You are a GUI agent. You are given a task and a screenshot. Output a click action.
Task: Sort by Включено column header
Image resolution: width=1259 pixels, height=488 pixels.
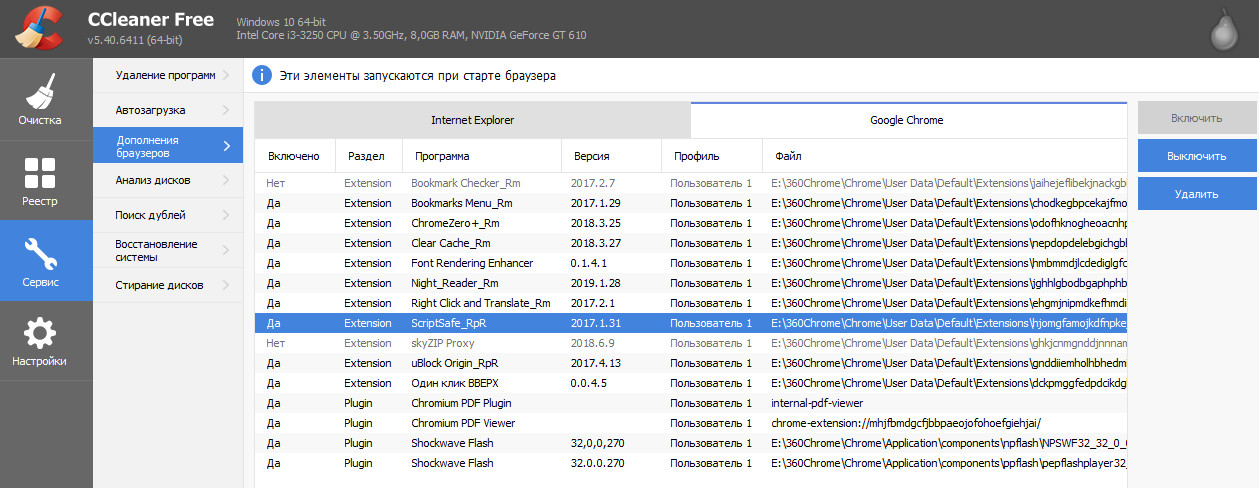pyautogui.click(x=295, y=156)
